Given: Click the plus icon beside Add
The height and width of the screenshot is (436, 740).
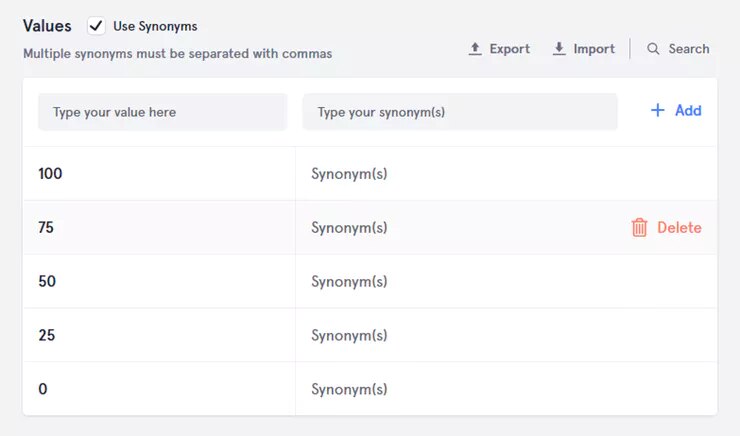Looking at the screenshot, I should 658,111.
